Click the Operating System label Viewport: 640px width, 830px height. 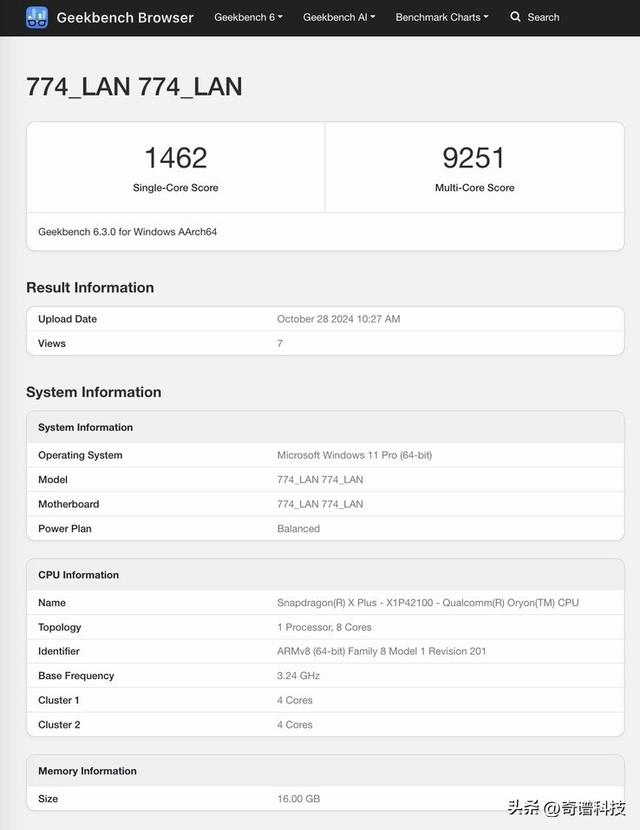(80, 455)
